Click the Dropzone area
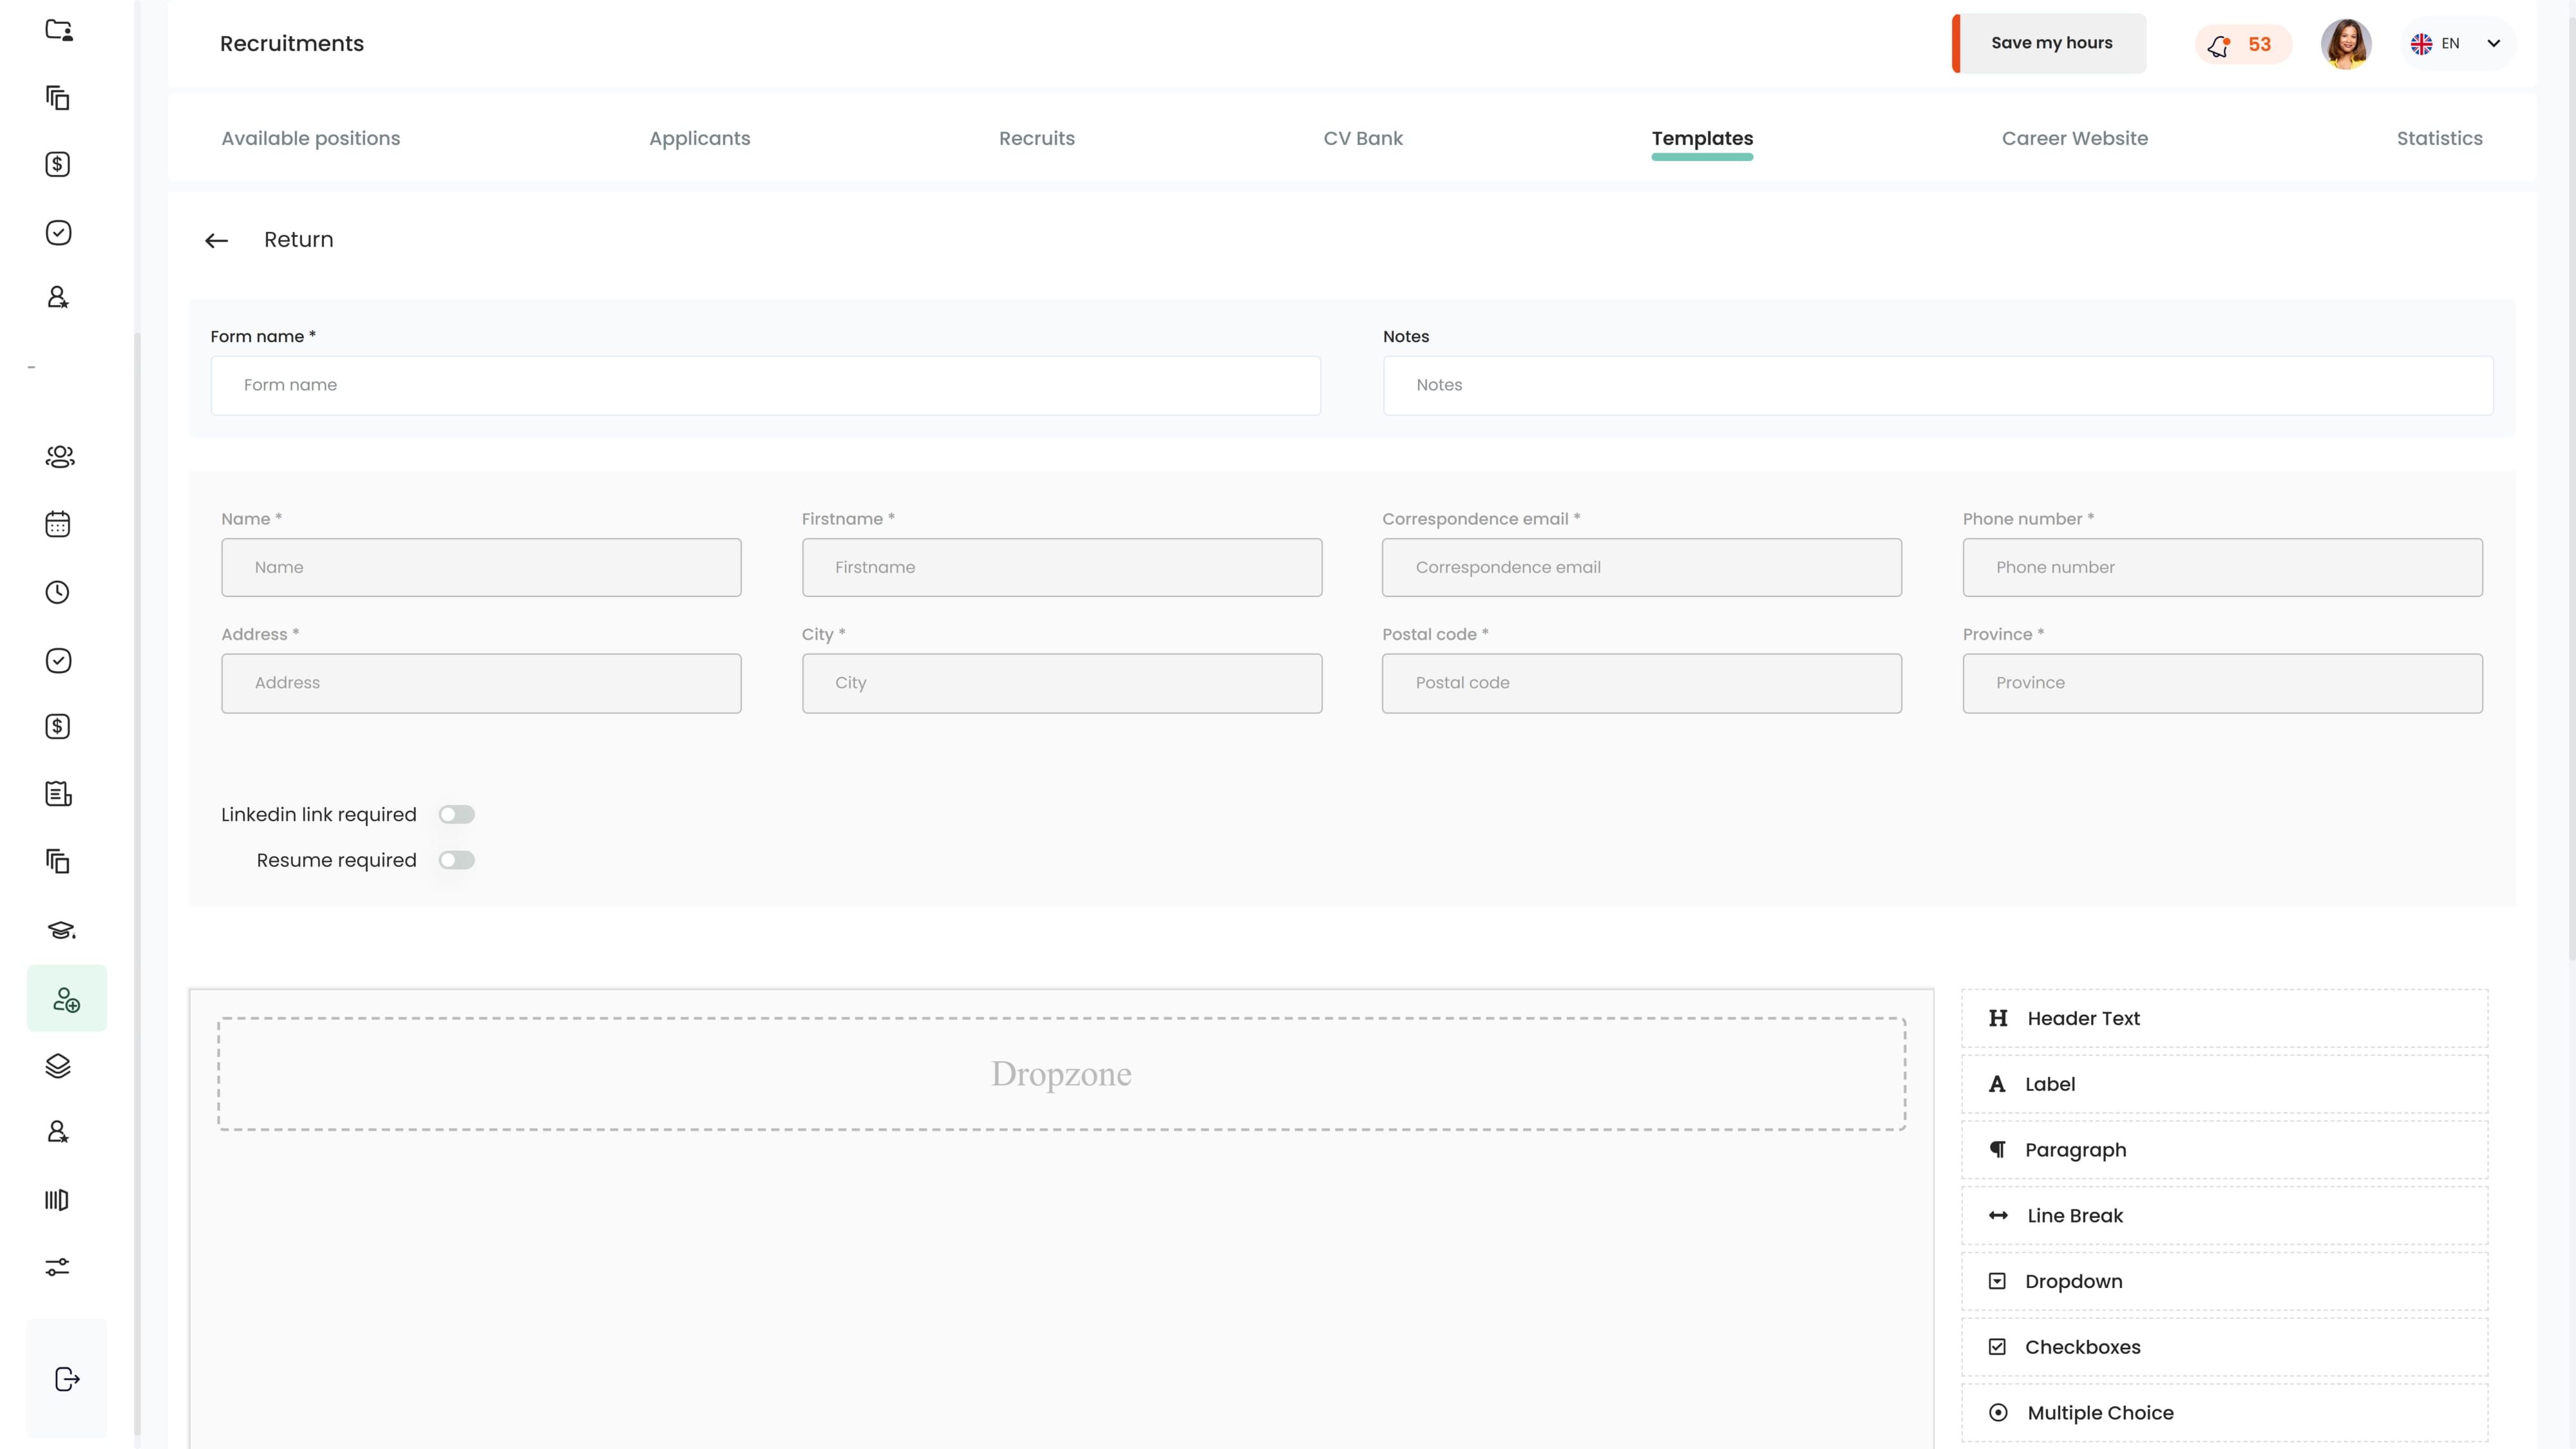The height and width of the screenshot is (1449, 2576). (x=1061, y=1074)
